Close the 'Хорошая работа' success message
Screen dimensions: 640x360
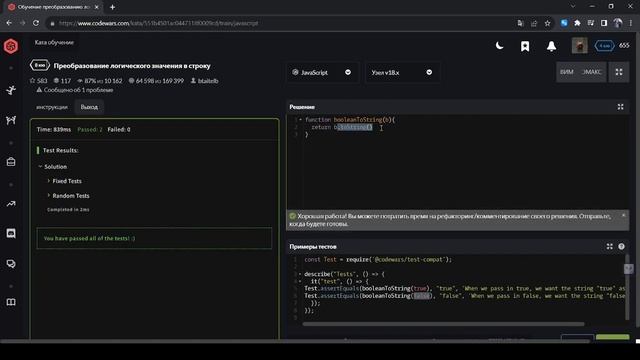(623, 215)
